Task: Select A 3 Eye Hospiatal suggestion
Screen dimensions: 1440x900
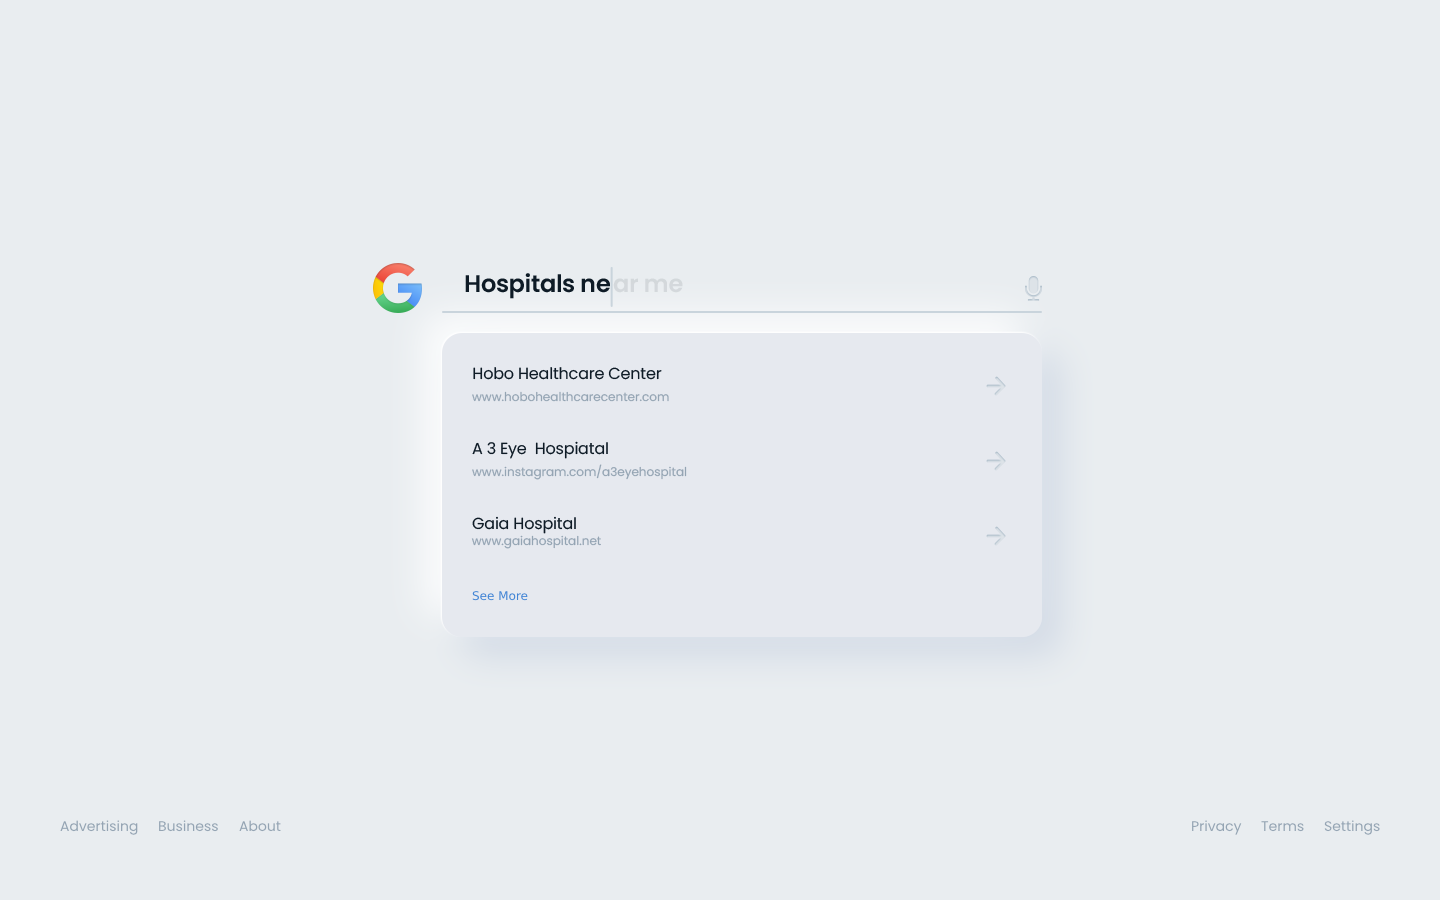Action: (x=540, y=448)
